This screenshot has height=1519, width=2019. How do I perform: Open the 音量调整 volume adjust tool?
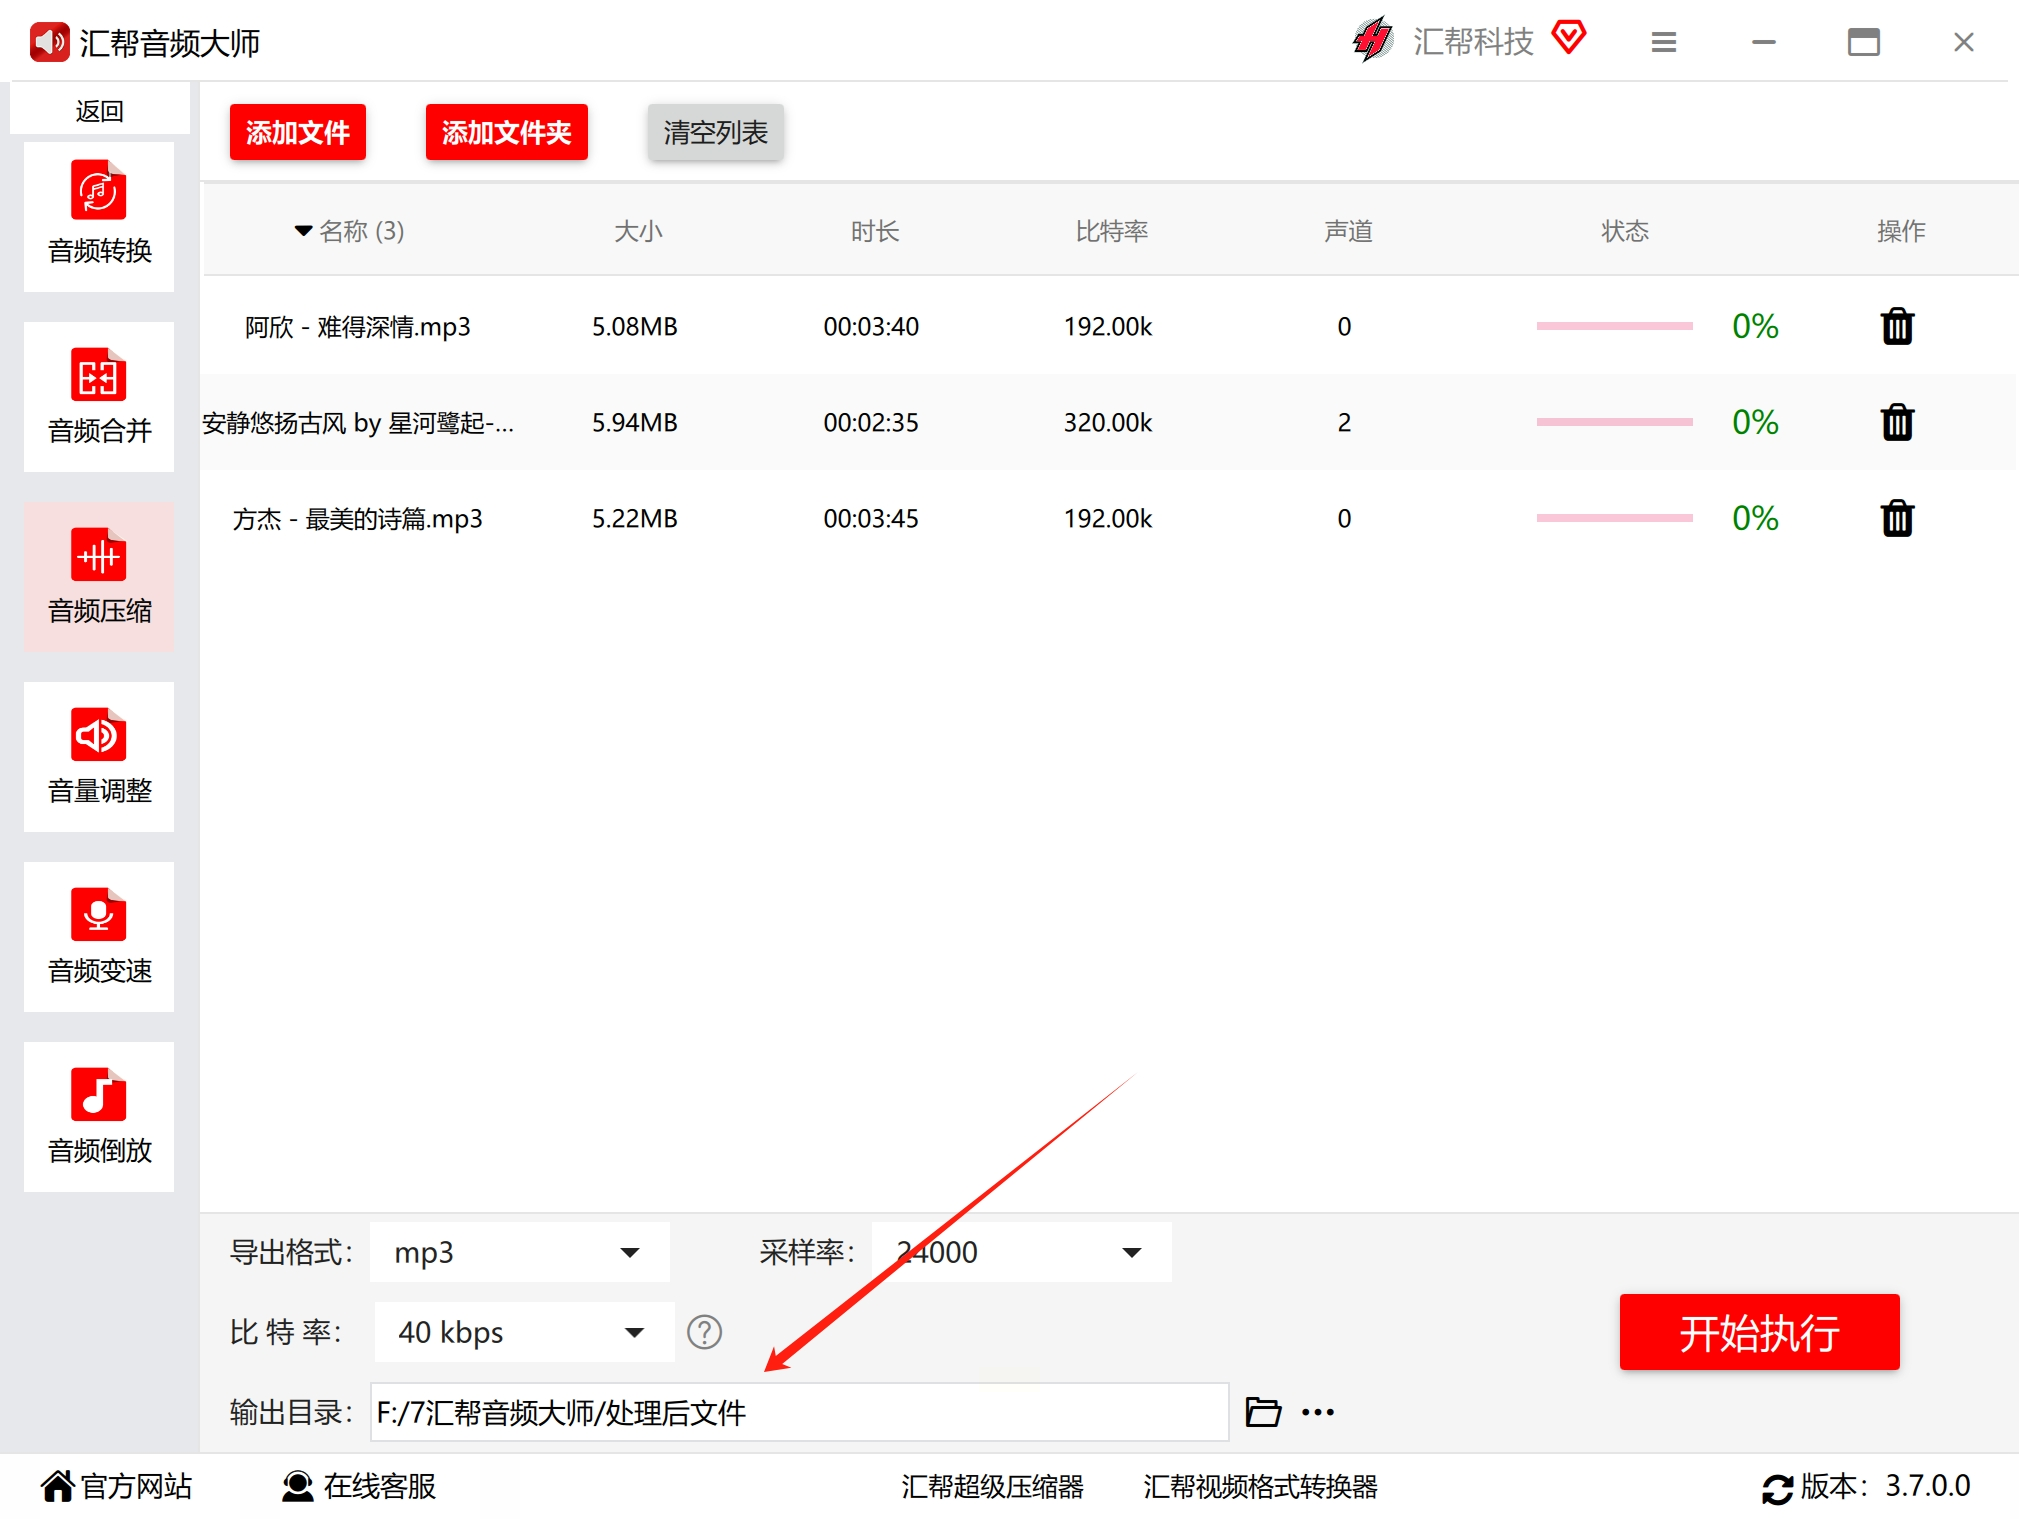click(x=99, y=756)
